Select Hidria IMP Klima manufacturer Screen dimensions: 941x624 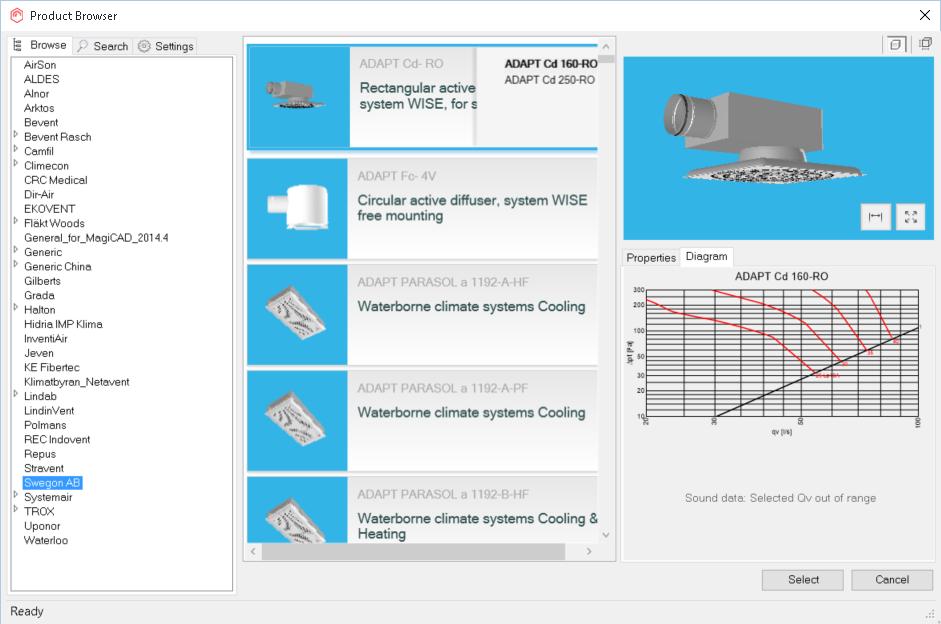point(63,324)
